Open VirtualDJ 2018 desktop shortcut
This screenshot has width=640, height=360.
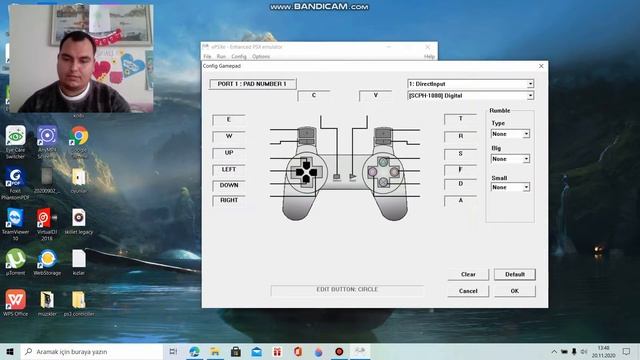click(47, 224)
